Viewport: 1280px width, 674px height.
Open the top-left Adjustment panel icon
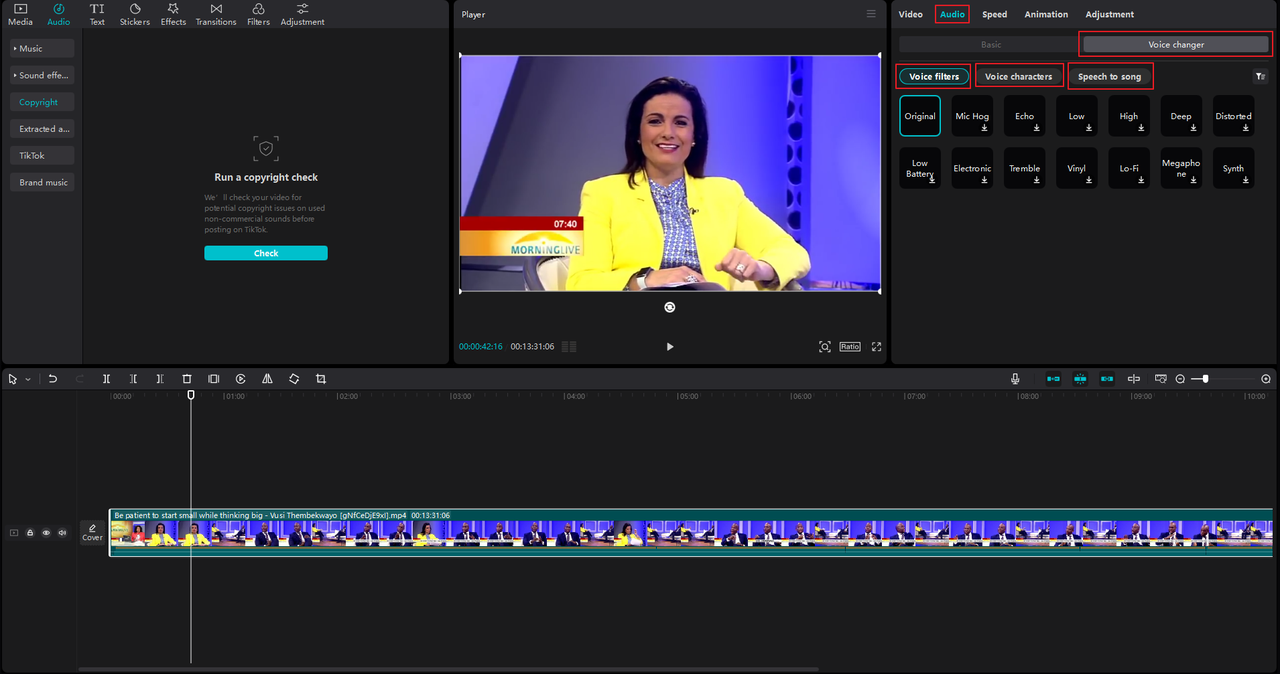[x=302, y=14]
